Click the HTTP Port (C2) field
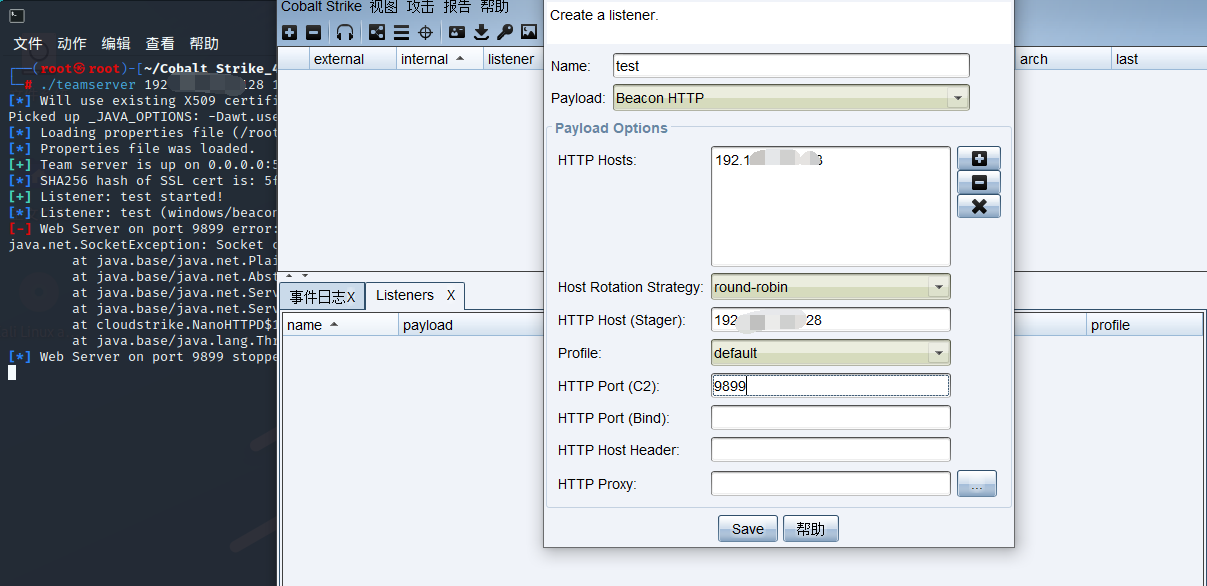1207x586 pixels. (830, 386)
